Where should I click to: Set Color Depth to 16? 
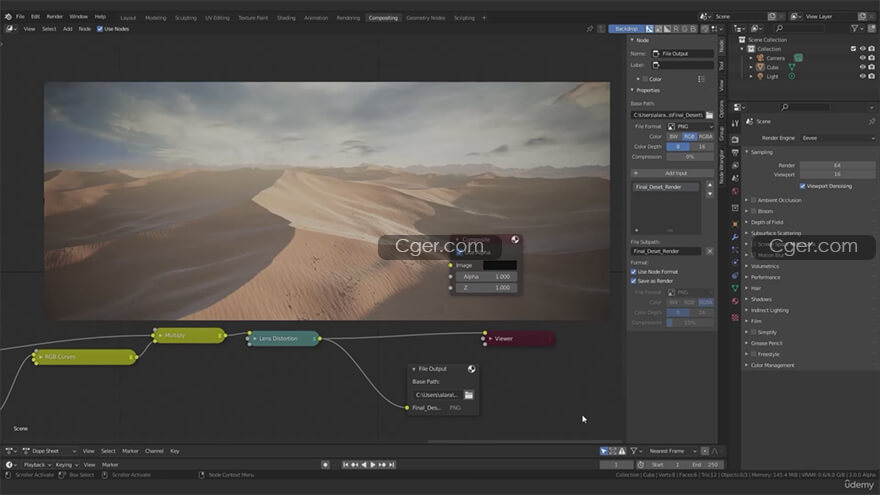point(702,146)
